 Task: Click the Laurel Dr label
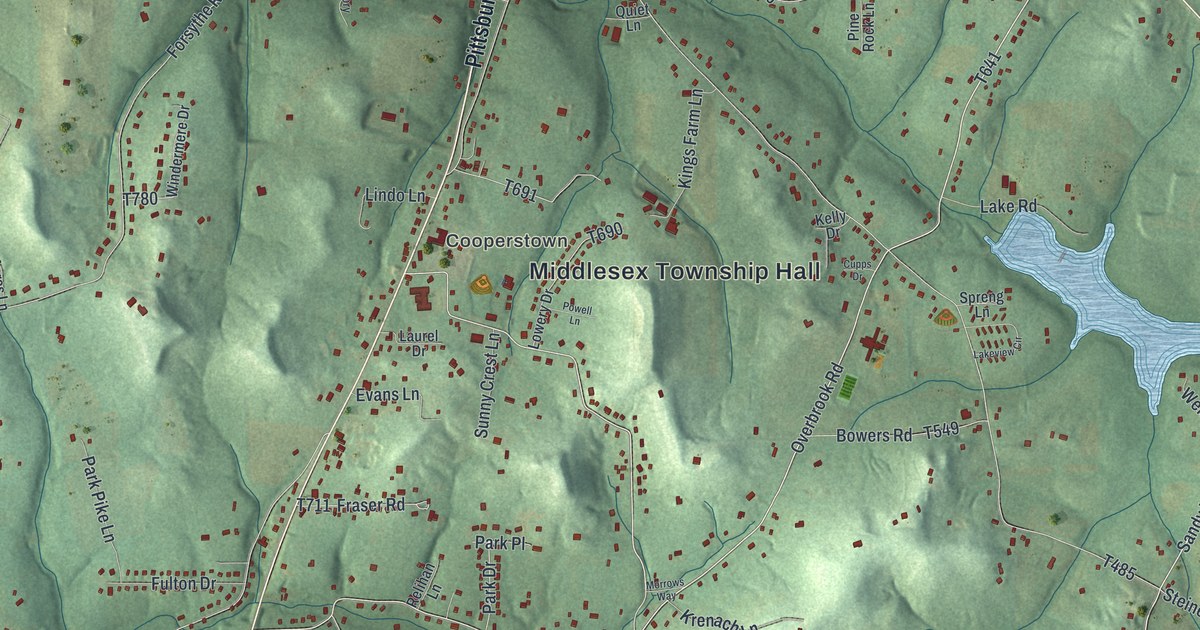(x=418, y=343)
